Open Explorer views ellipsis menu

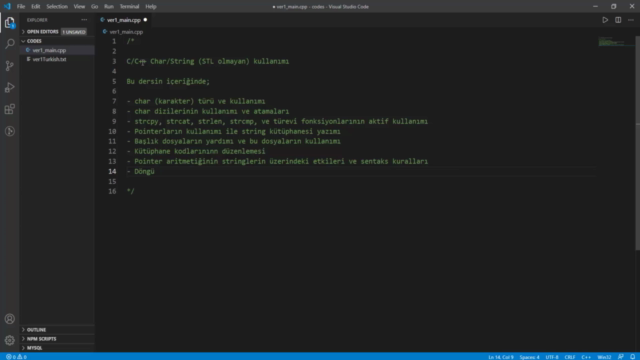pos(84,20)
